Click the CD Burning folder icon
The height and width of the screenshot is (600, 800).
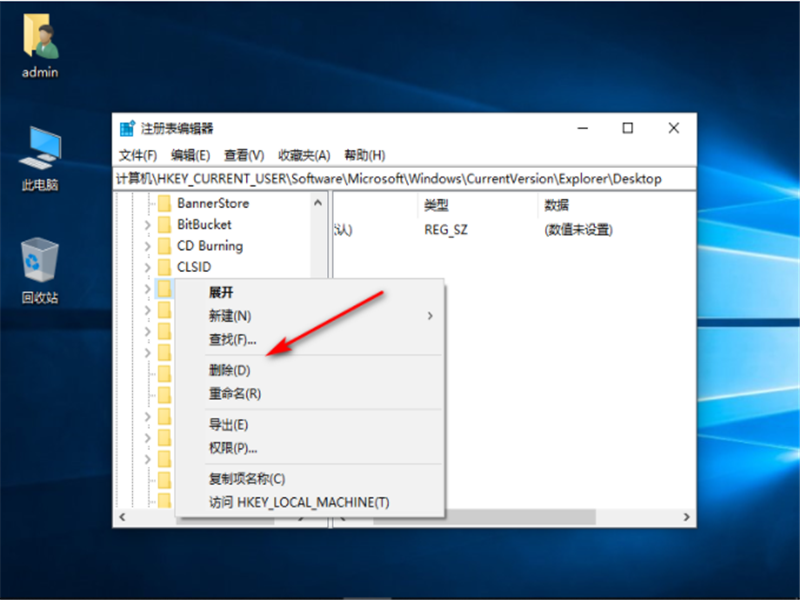[x=164, y=245]
